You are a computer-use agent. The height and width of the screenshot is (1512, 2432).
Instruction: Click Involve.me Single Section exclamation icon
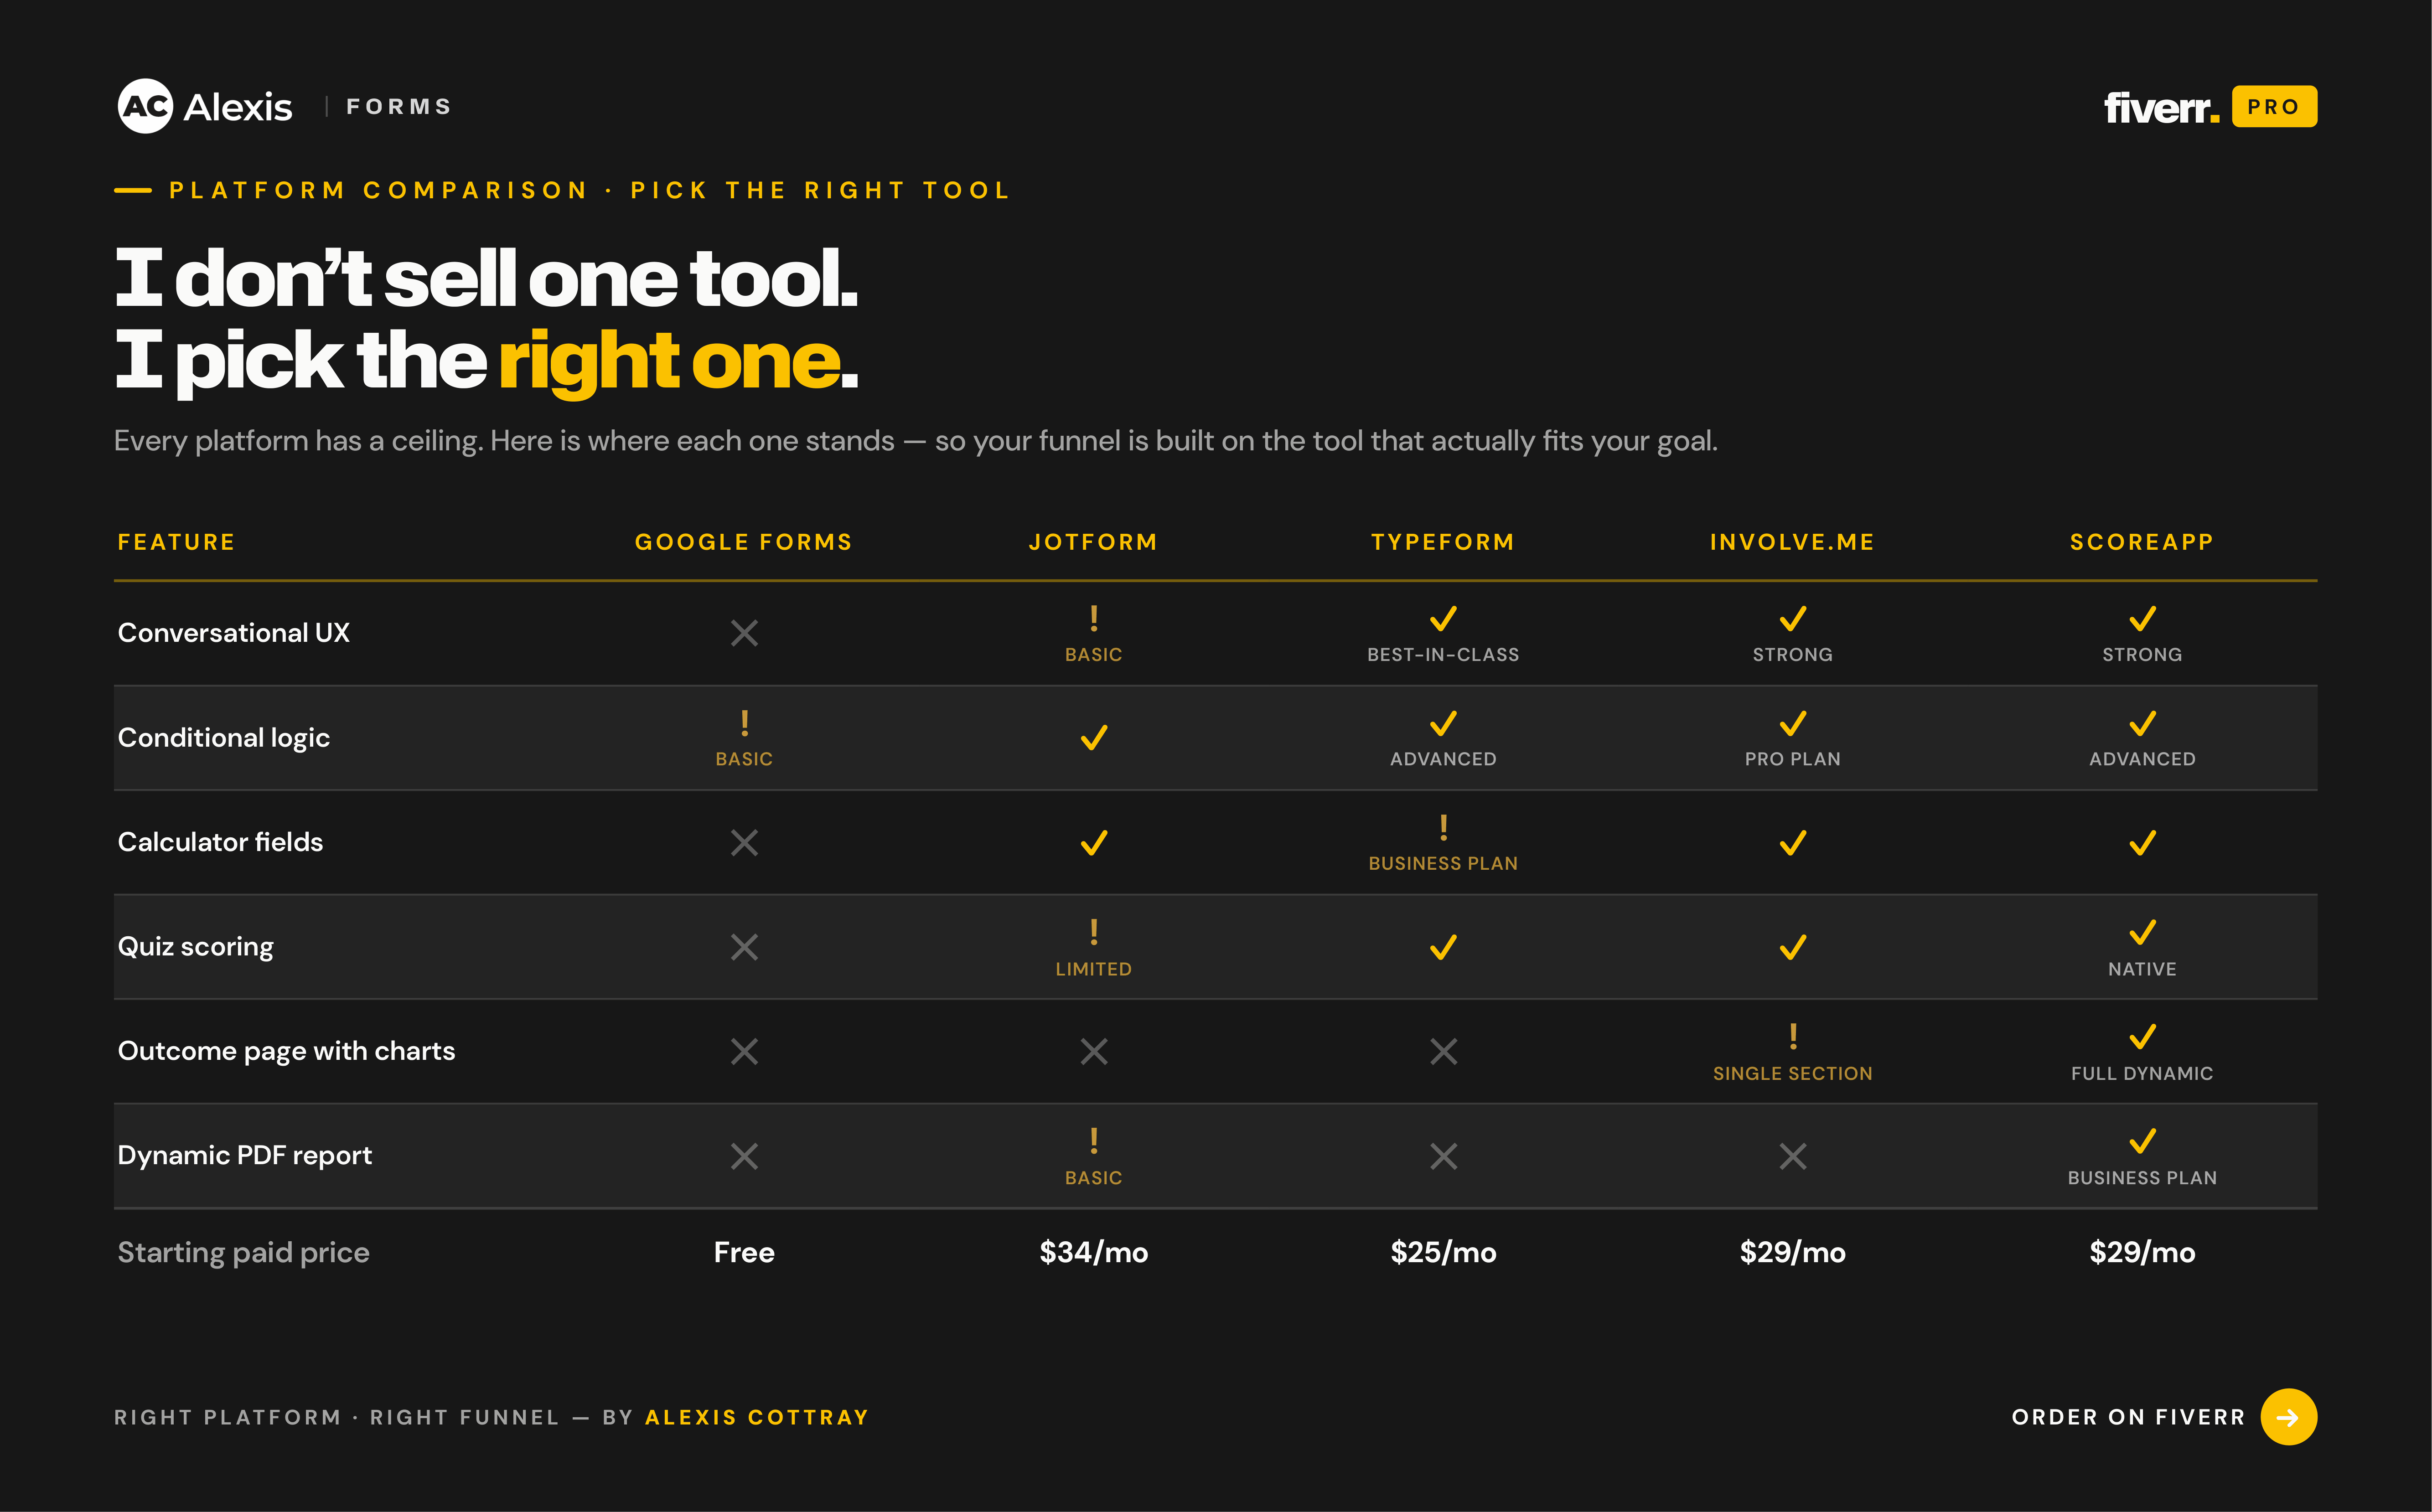(1793, 1036)
